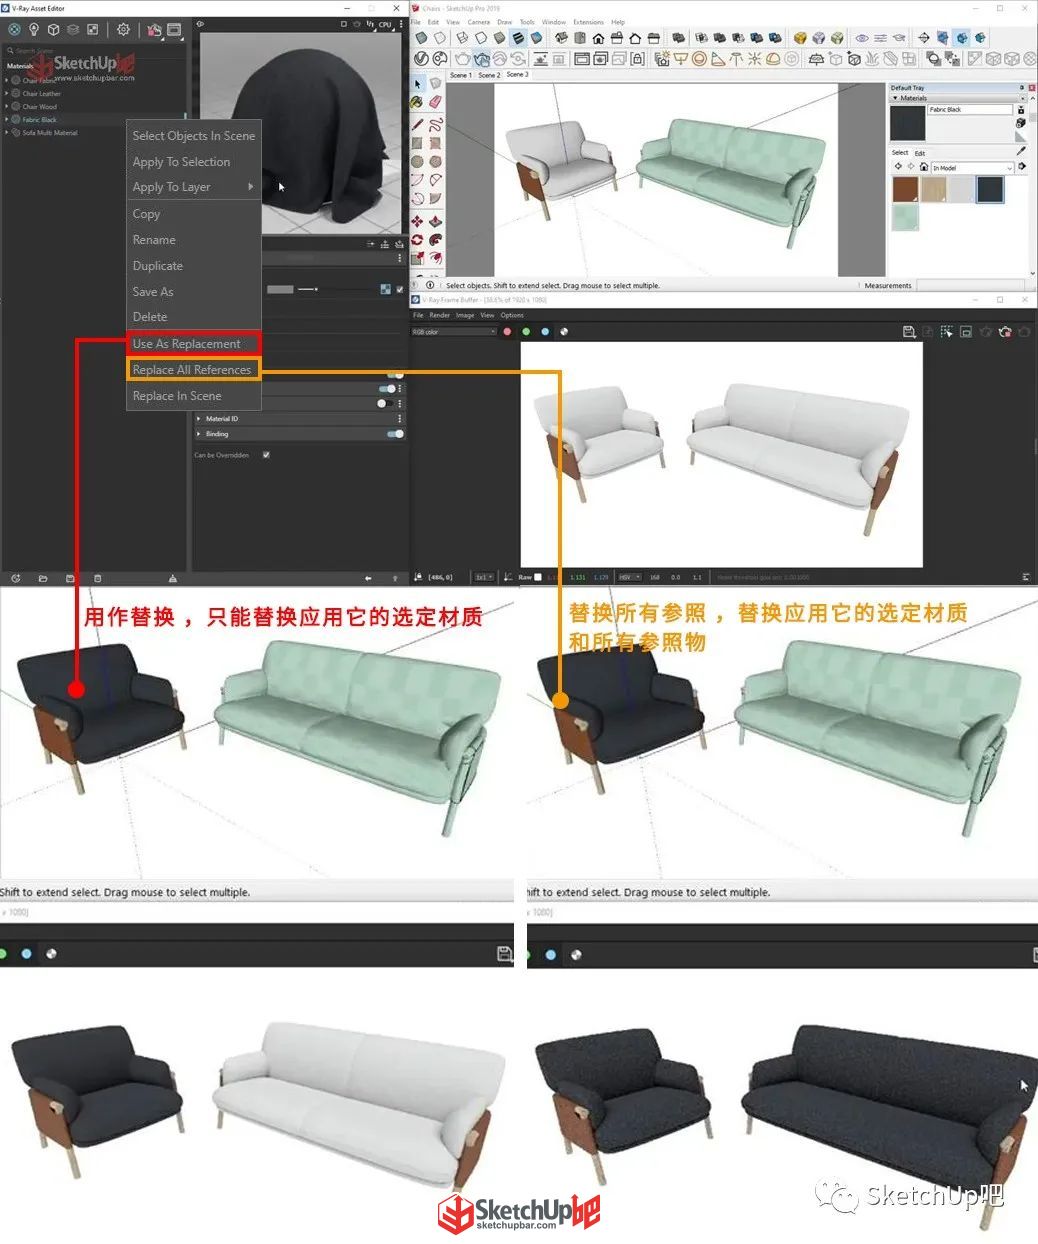Toggle material preview eye icon
The height and width of the screenshot is (1244, 1038).
pyautogui.click(x=200, y=23)
